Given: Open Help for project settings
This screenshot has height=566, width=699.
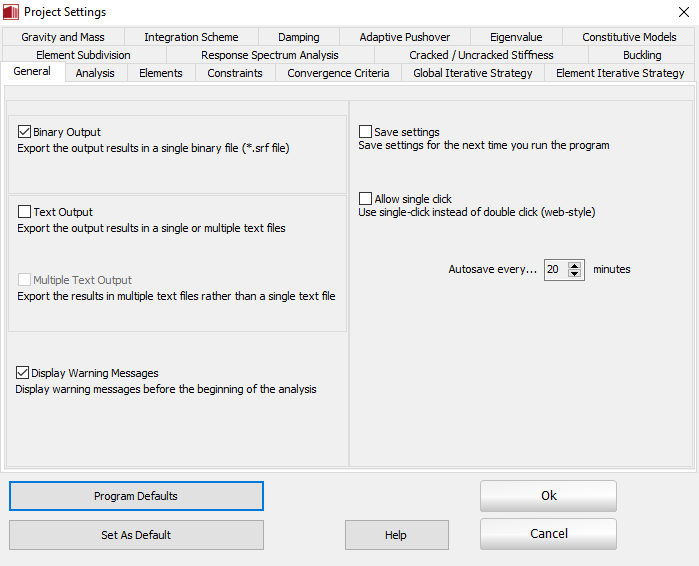Looking at the screenshot, I should (x=396, y=535).
